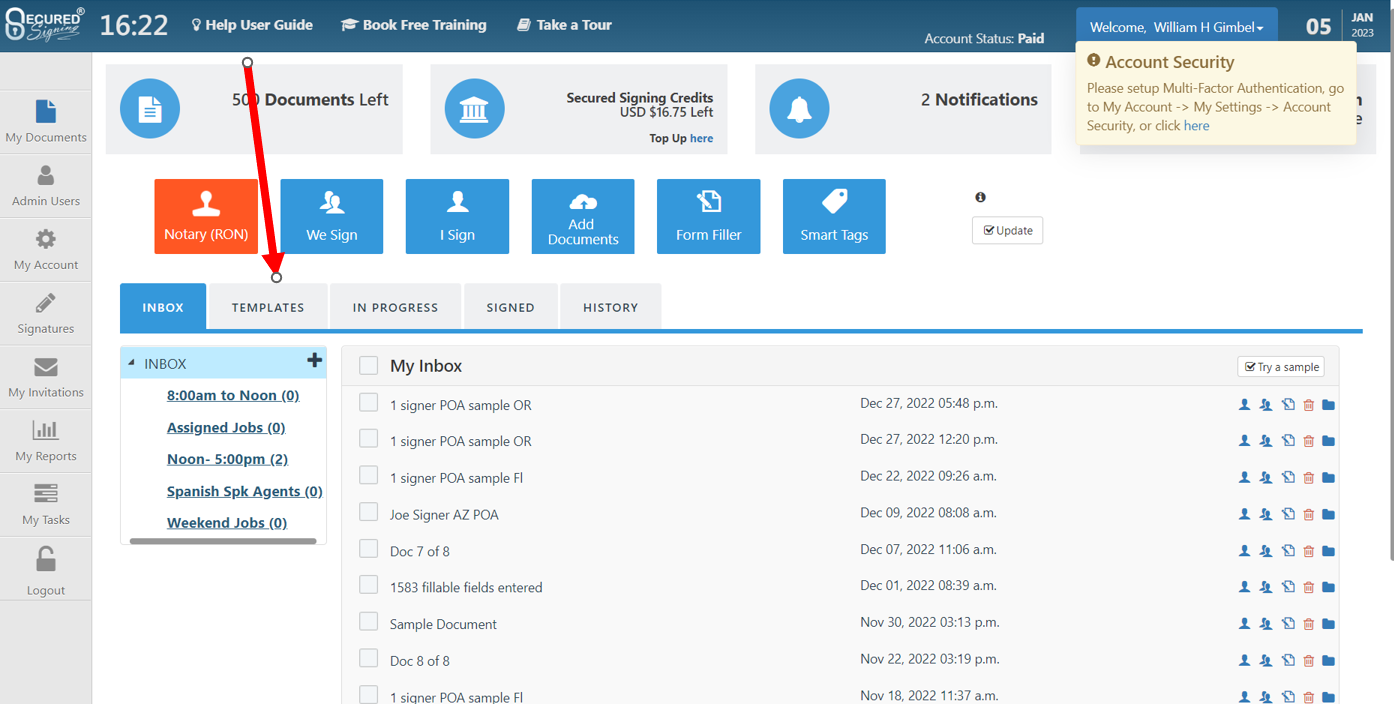Tick the Joe Signer AZ POA checkbox
The height and width of the screenshot is (704, 1394).
click(369, 511)
